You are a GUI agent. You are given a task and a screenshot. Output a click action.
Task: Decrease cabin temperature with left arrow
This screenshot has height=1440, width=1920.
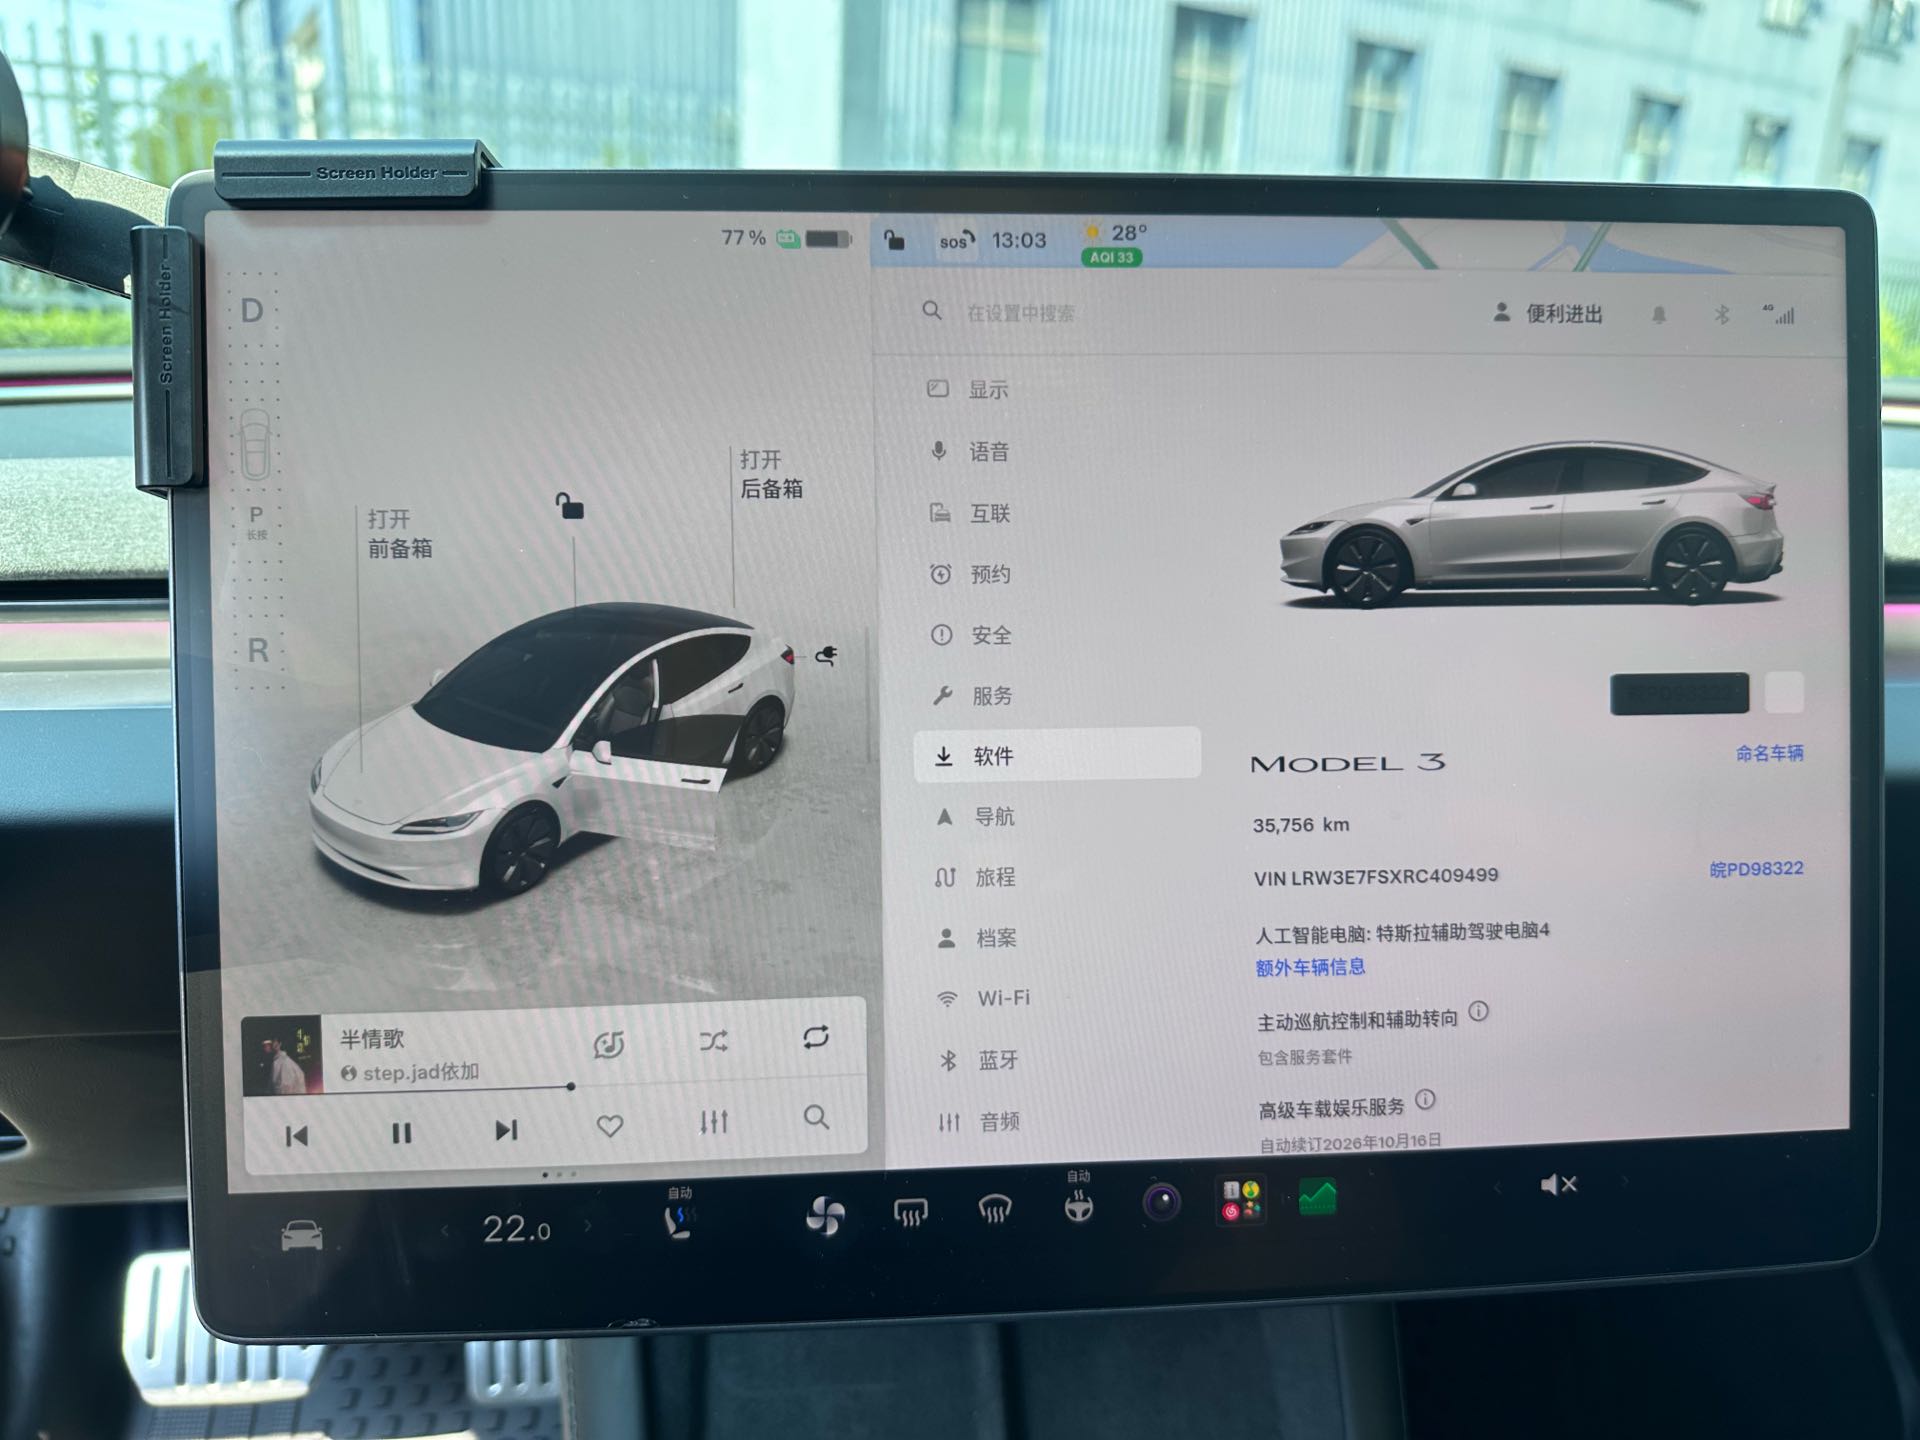click(444, 1231)
